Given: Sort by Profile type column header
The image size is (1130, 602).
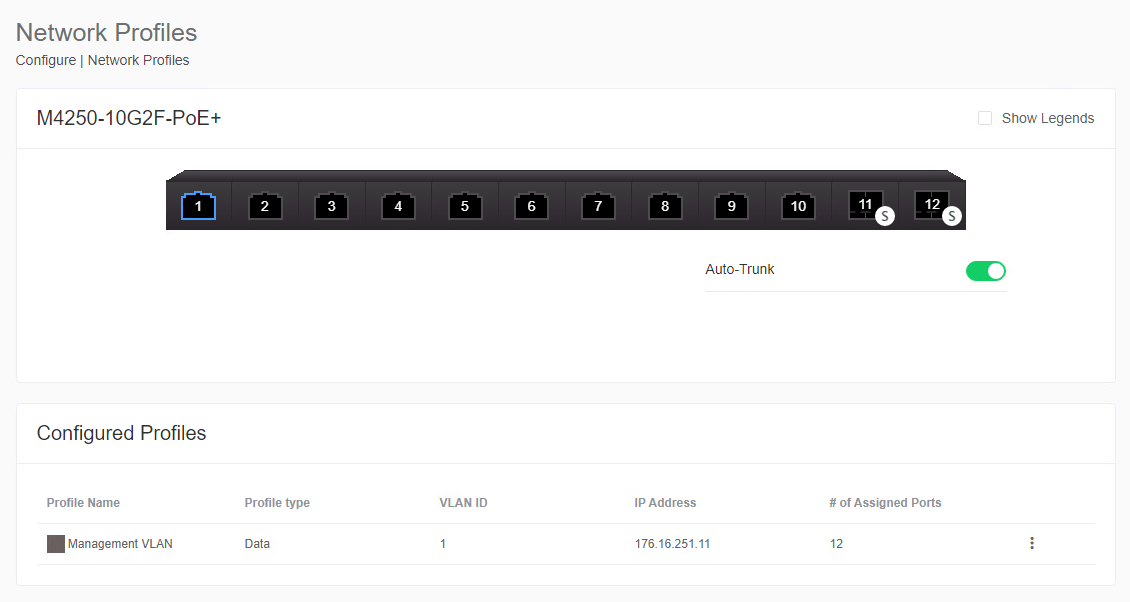Looking at the screenshot, I should (277, 503).
